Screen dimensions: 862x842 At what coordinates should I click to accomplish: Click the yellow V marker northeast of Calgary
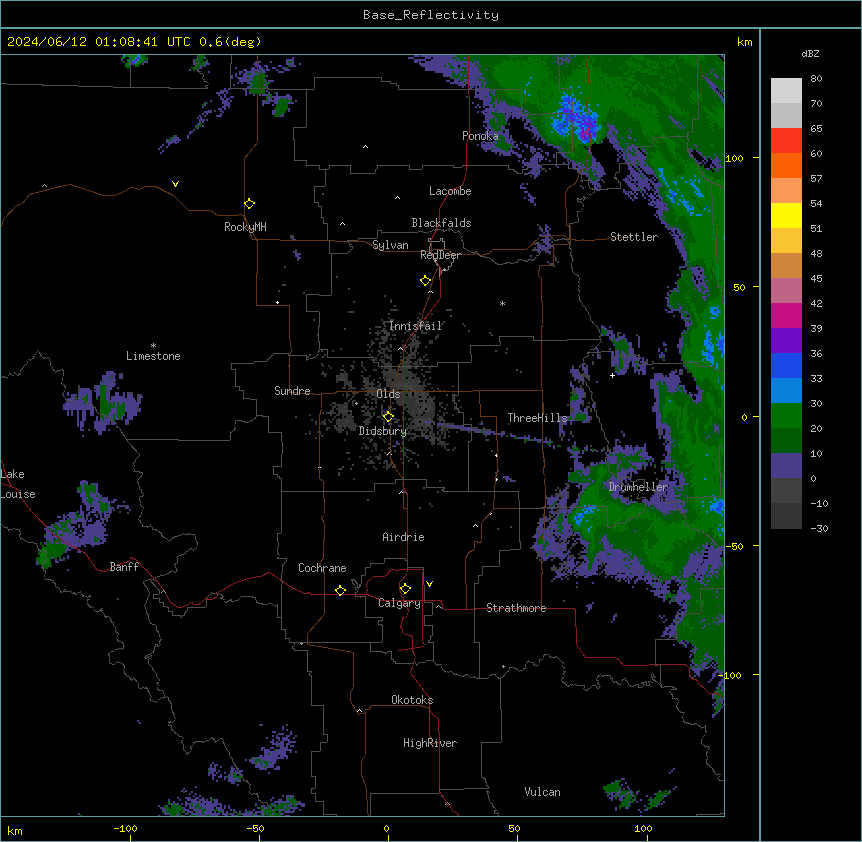coord(429,584)
